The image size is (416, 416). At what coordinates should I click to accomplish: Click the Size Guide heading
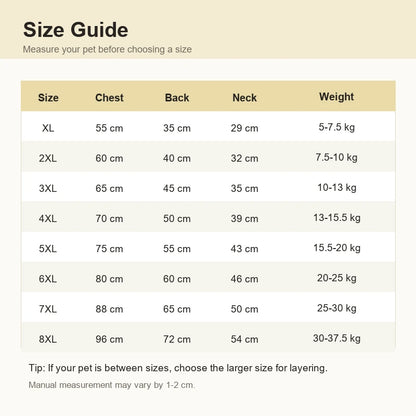pyautogui.click(x=76, y=30)
